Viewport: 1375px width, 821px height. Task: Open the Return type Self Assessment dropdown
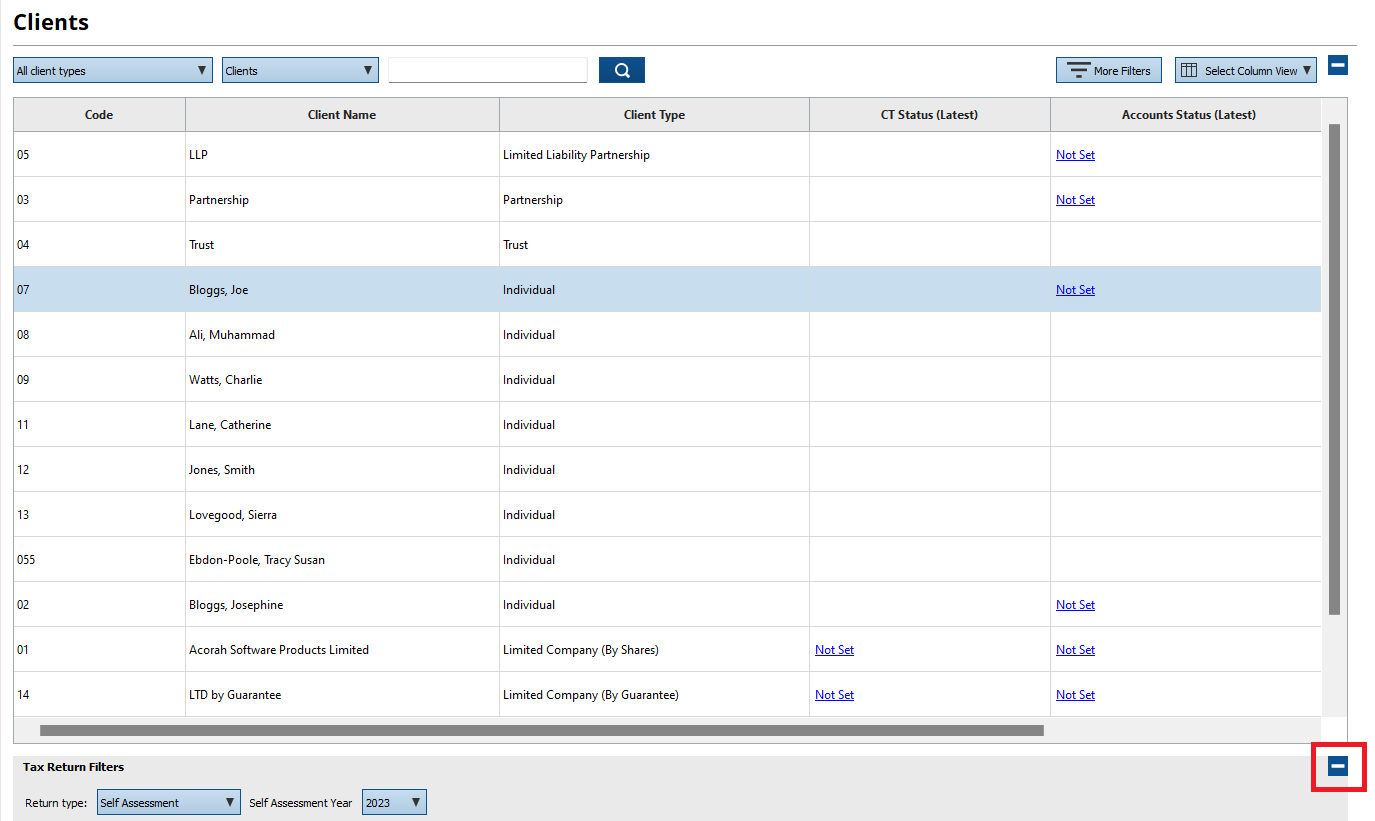(168, 802)
